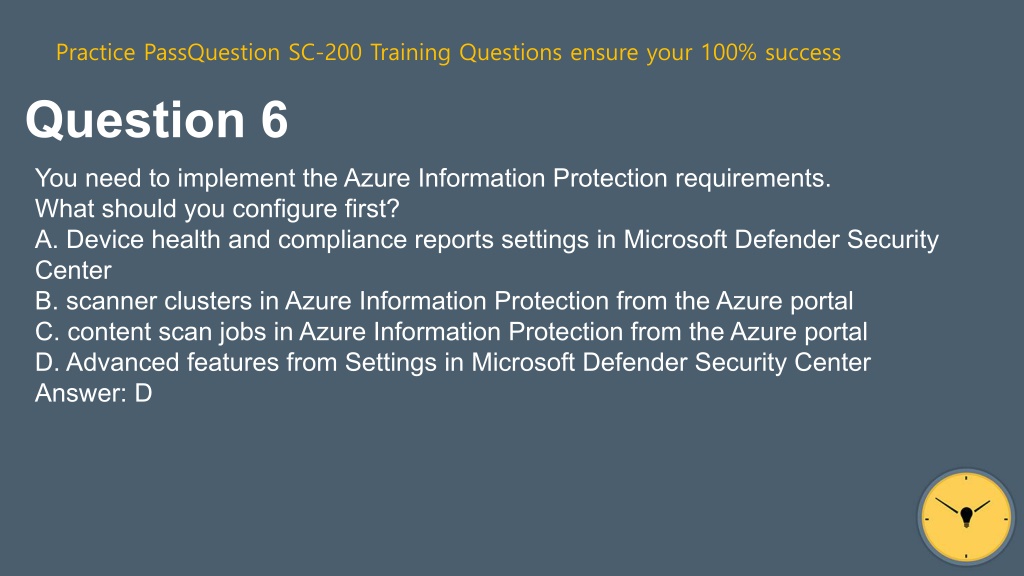Click the text What should you configure first?
The width and height of the screenshot is (1024, 576).
[x=217, y=209]
